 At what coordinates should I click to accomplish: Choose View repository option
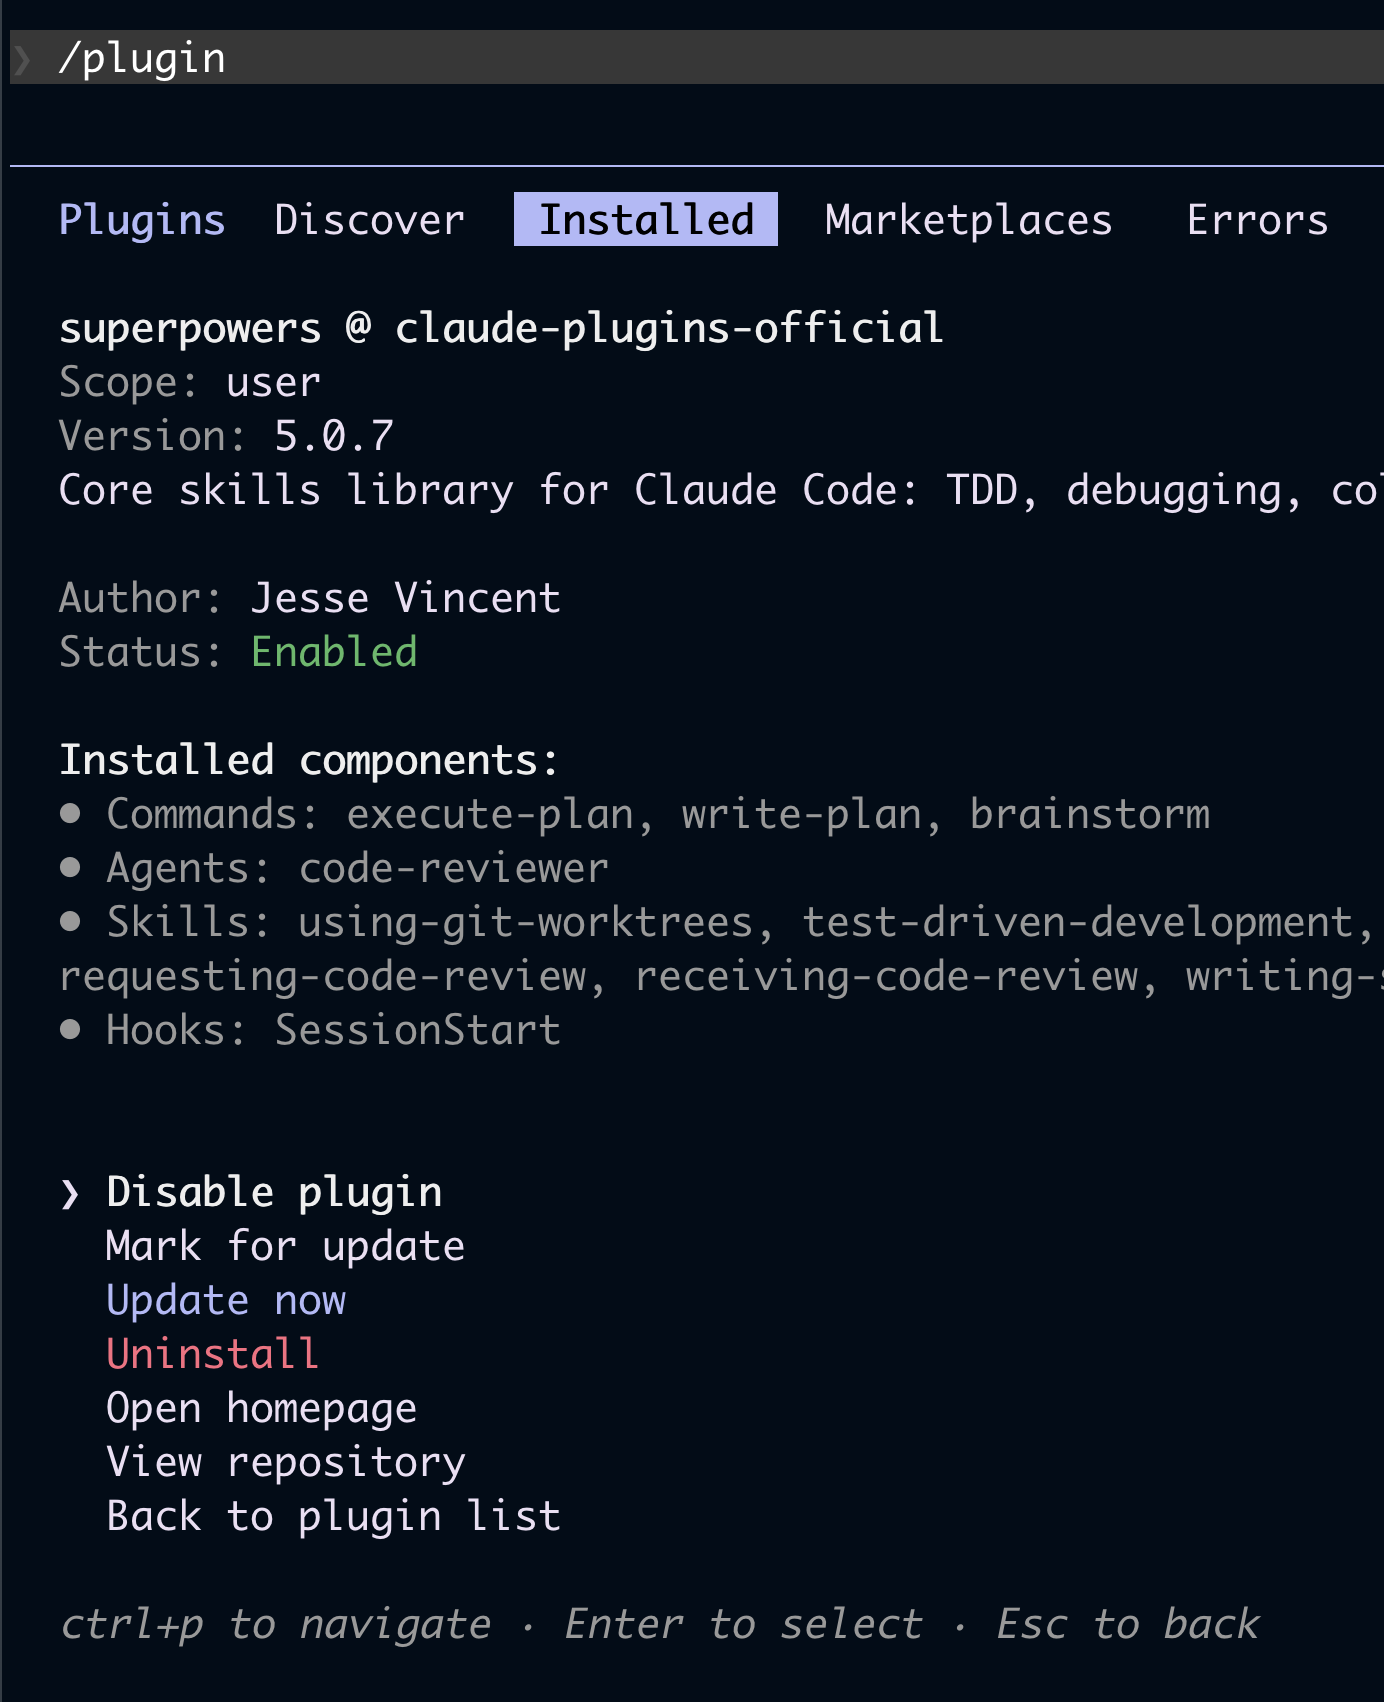tap(286, 1462)
